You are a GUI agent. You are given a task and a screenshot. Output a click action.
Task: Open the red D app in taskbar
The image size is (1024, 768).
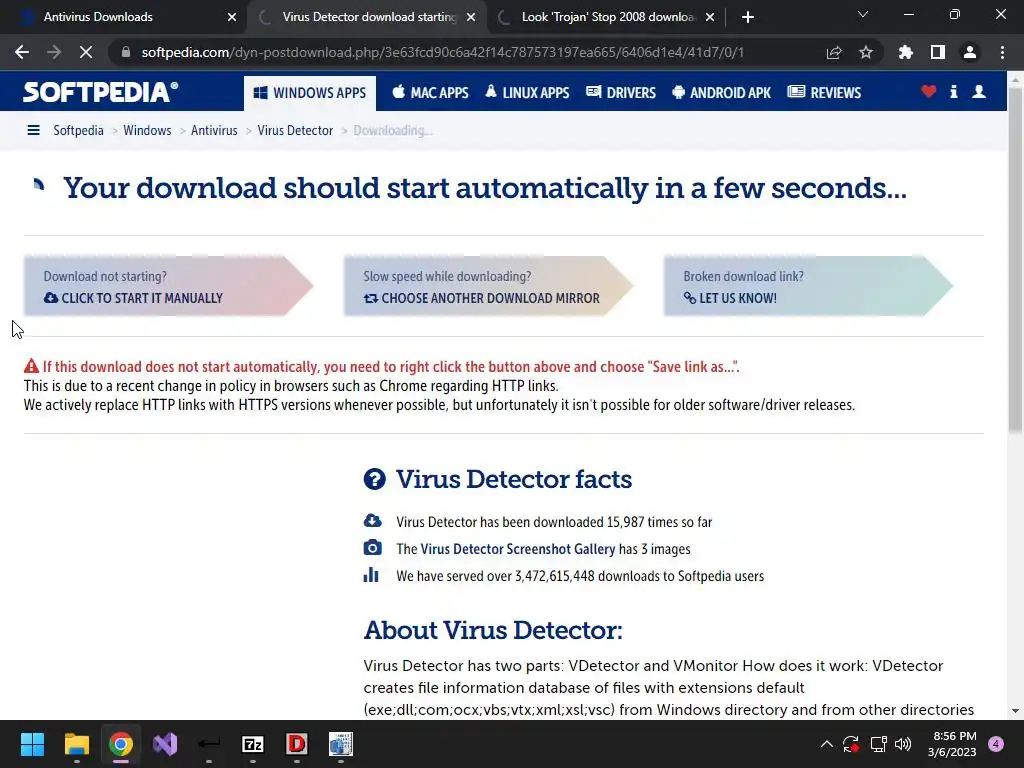tap(296, 744)
